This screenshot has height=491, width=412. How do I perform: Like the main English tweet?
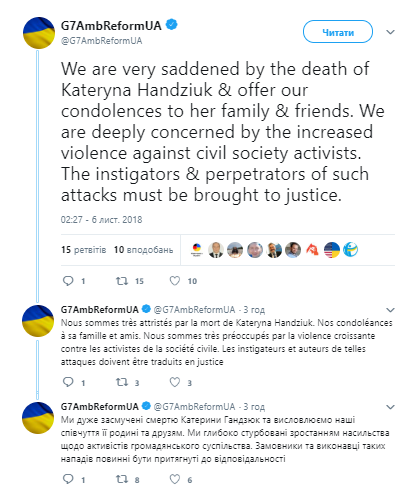tap(175, 281)
